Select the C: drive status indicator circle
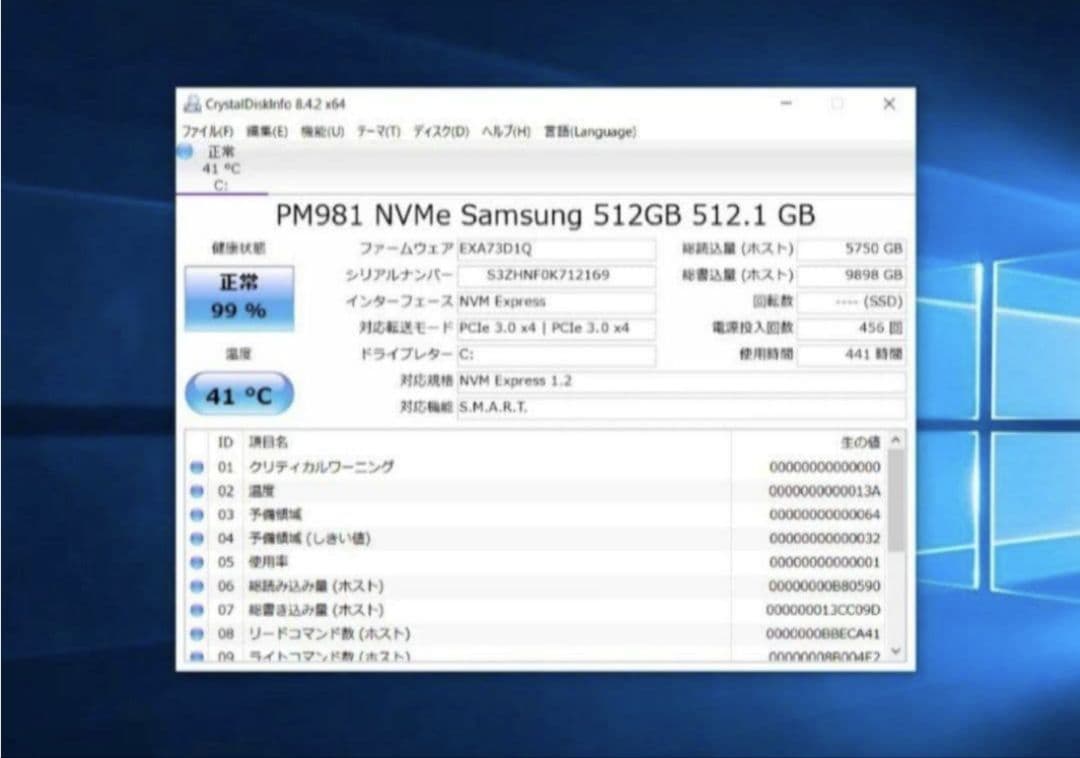The width and height of the screenshot is (1080, 758). coord(185,151)
